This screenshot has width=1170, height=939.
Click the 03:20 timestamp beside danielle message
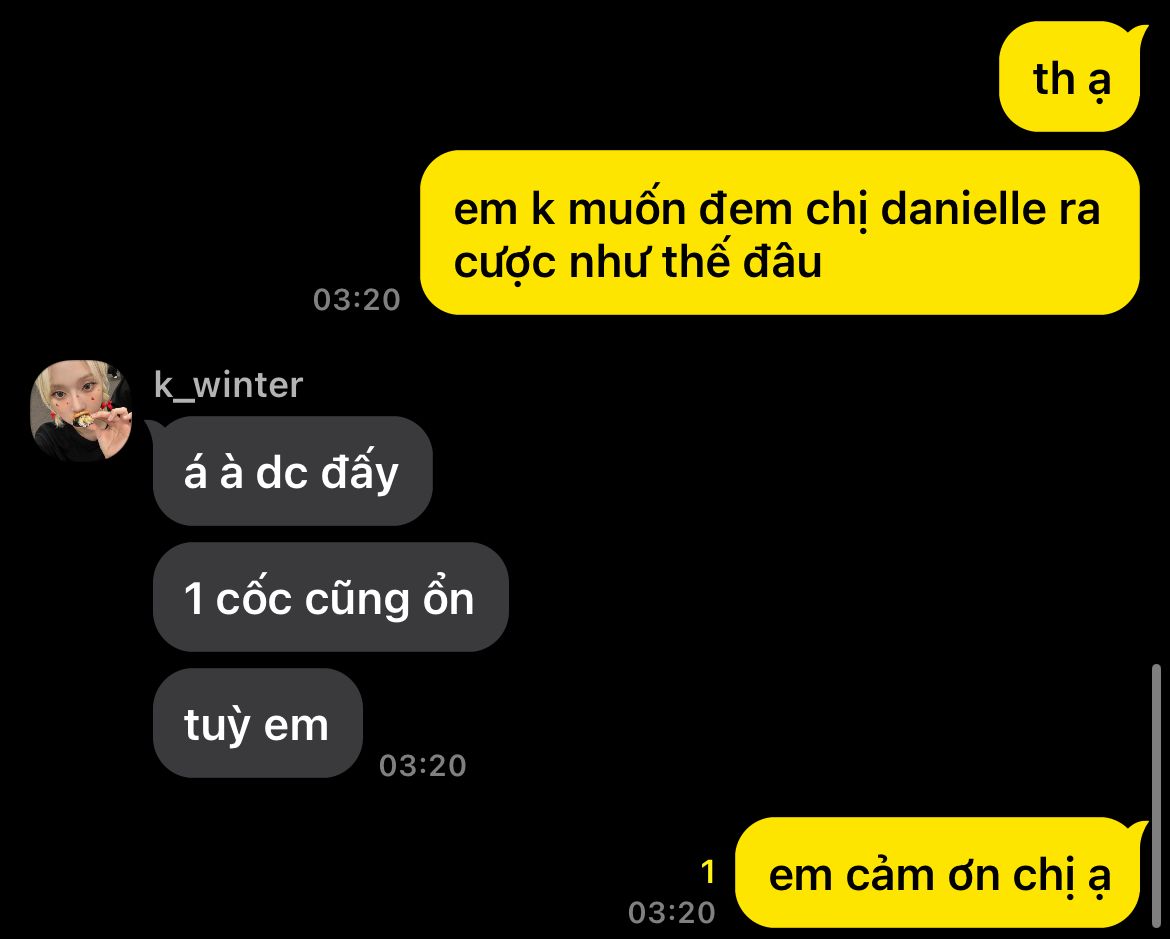click(x=357, y=300)
